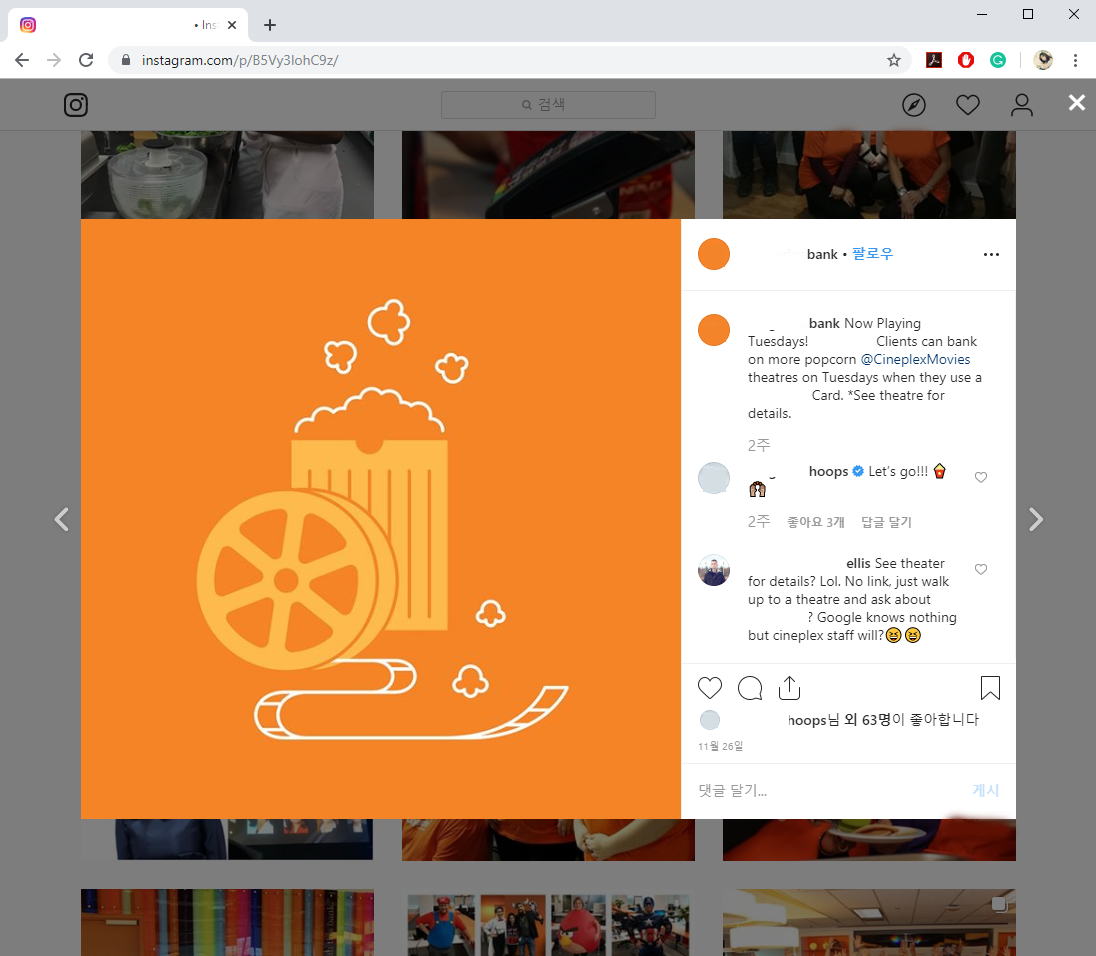Open the ellis commenter avatar
The width and height of the screenshot is (1096, 956).
[714, 570]
